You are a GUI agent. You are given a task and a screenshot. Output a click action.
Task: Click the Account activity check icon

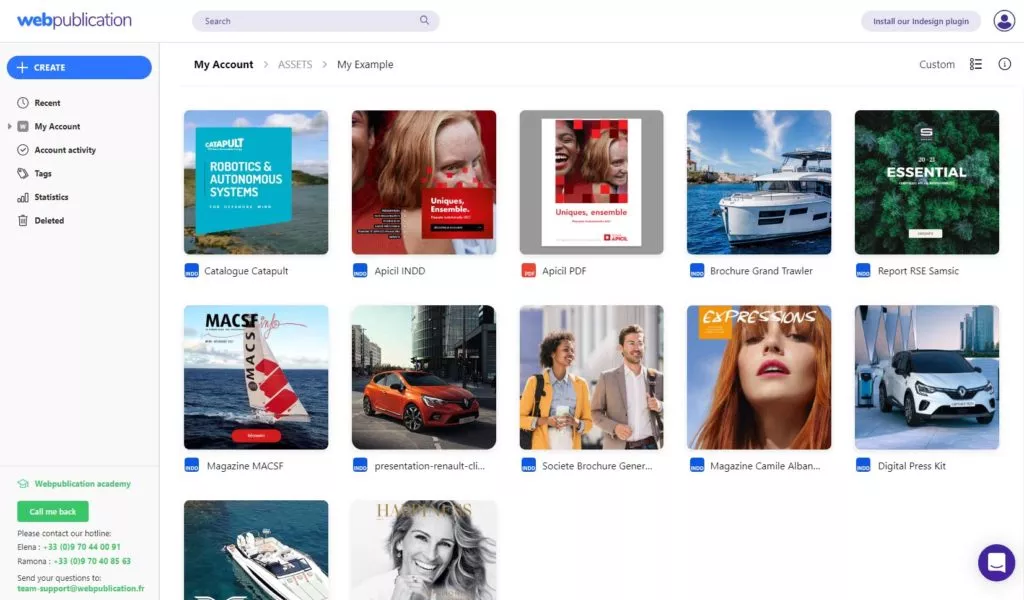(23, 150)
